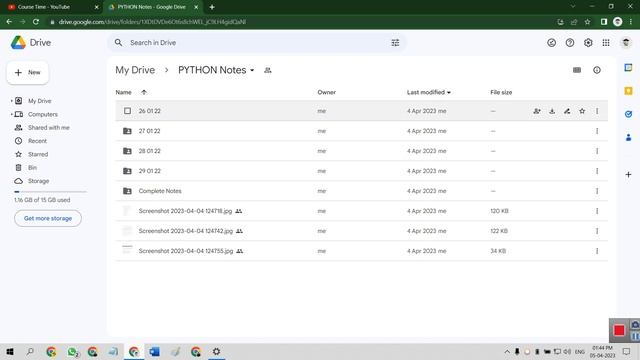Tick the checkbox for 26 01 22
The width and height of the screenshot is (640, 360).
[x=127, y=111]
